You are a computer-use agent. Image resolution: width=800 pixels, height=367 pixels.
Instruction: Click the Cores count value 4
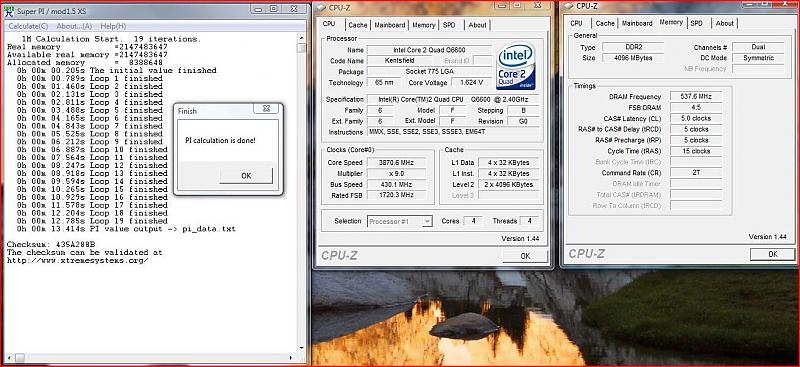pyautogui.click(x=474, y=221)
